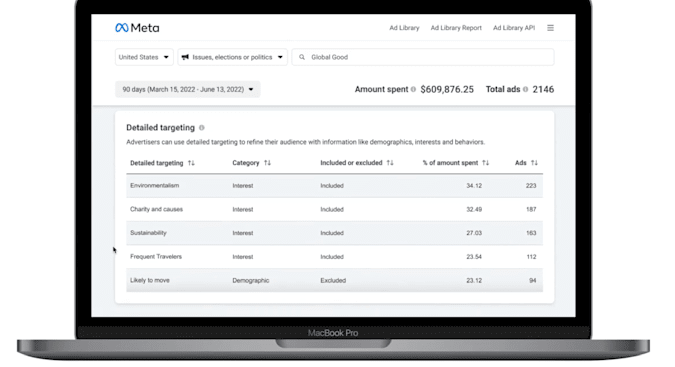Sort by Detailed targeting column arrows
Screen dimensions: 675x367
pyautogui.click(x=191, y=163)
